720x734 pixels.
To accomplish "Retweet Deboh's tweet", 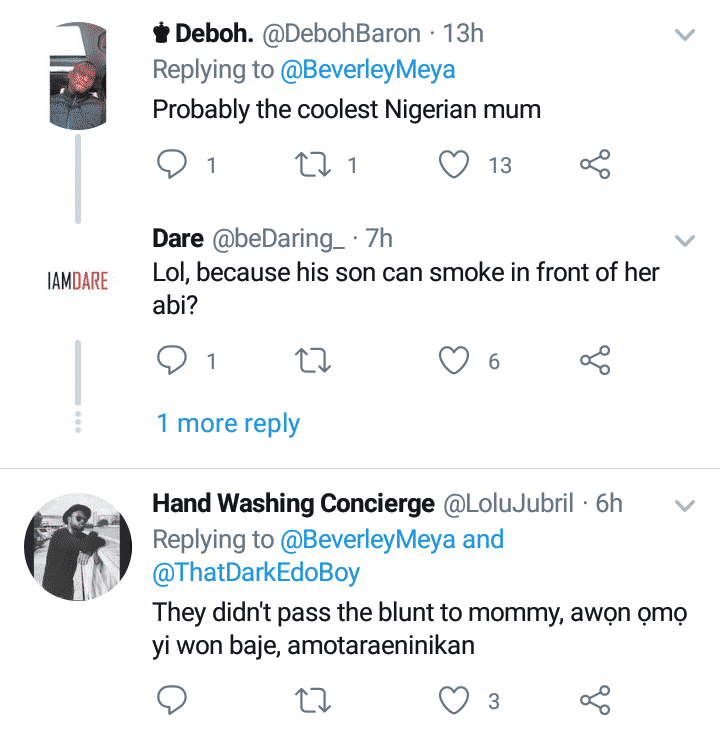I will [316, 166].
